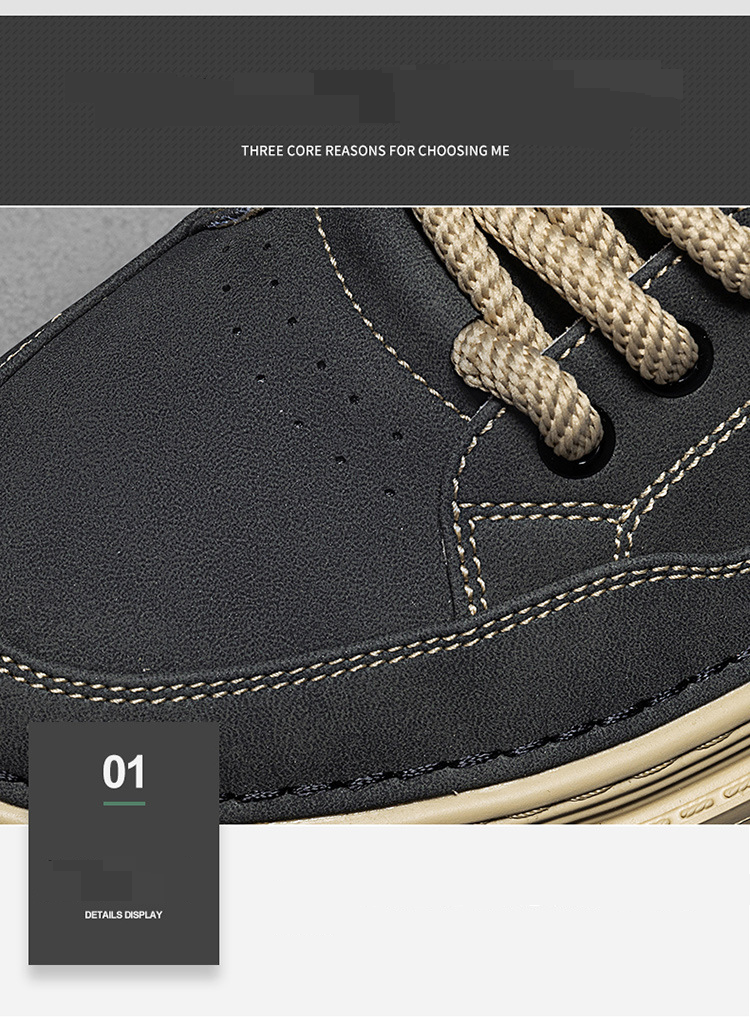The height and width of the screenshot is (1020, 750).
Task: Click the blurred title text in the header banner
Action: point(375,85)
